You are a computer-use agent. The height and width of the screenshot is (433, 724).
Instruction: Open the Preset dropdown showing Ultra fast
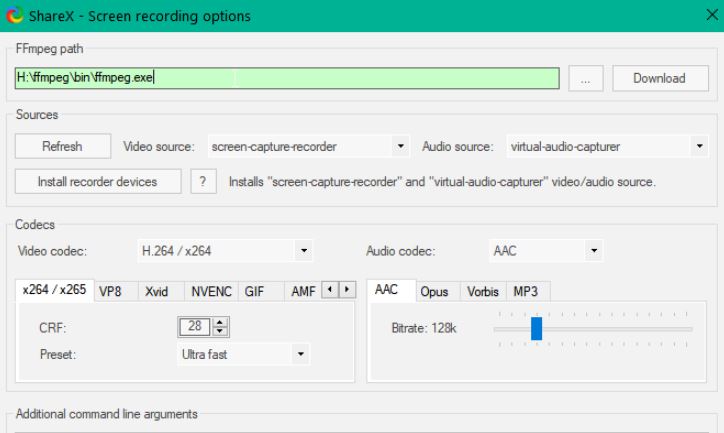(243, 354)
